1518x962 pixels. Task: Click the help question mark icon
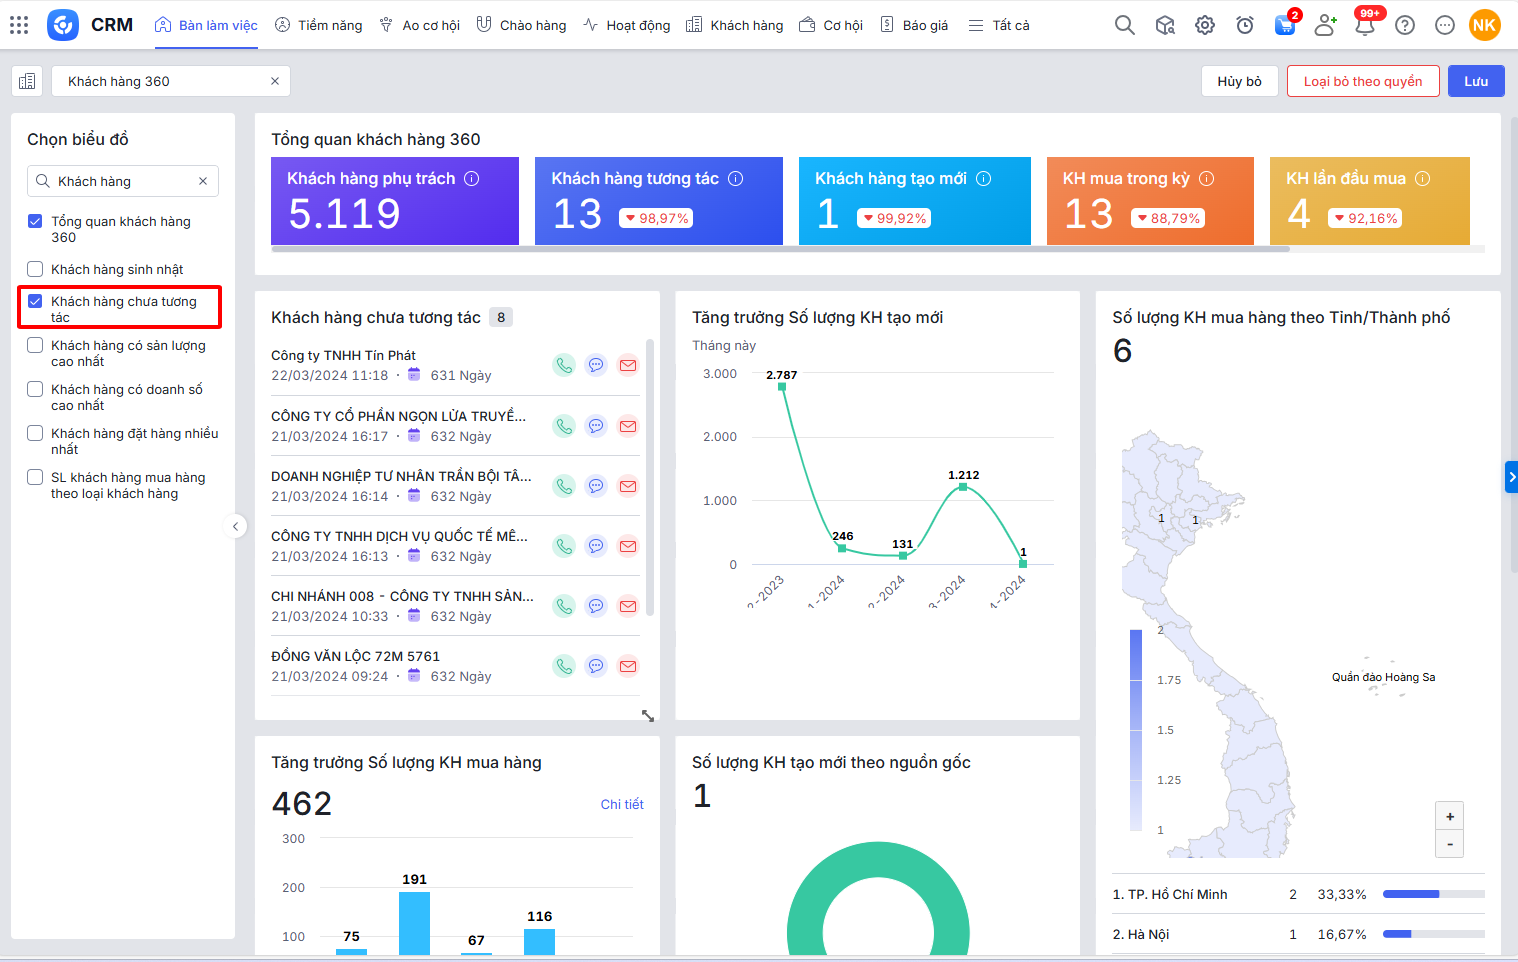(1405, 25)
